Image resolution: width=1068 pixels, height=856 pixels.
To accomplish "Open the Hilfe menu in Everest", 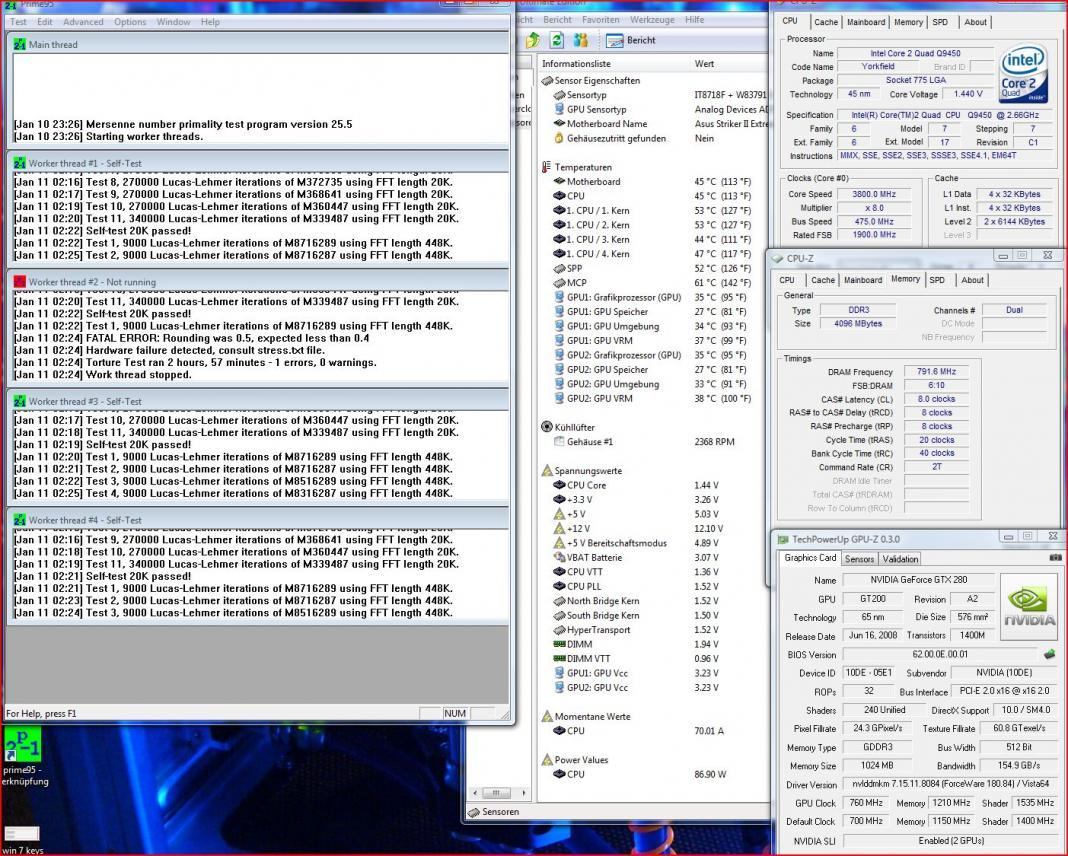I will pos(695,20).
